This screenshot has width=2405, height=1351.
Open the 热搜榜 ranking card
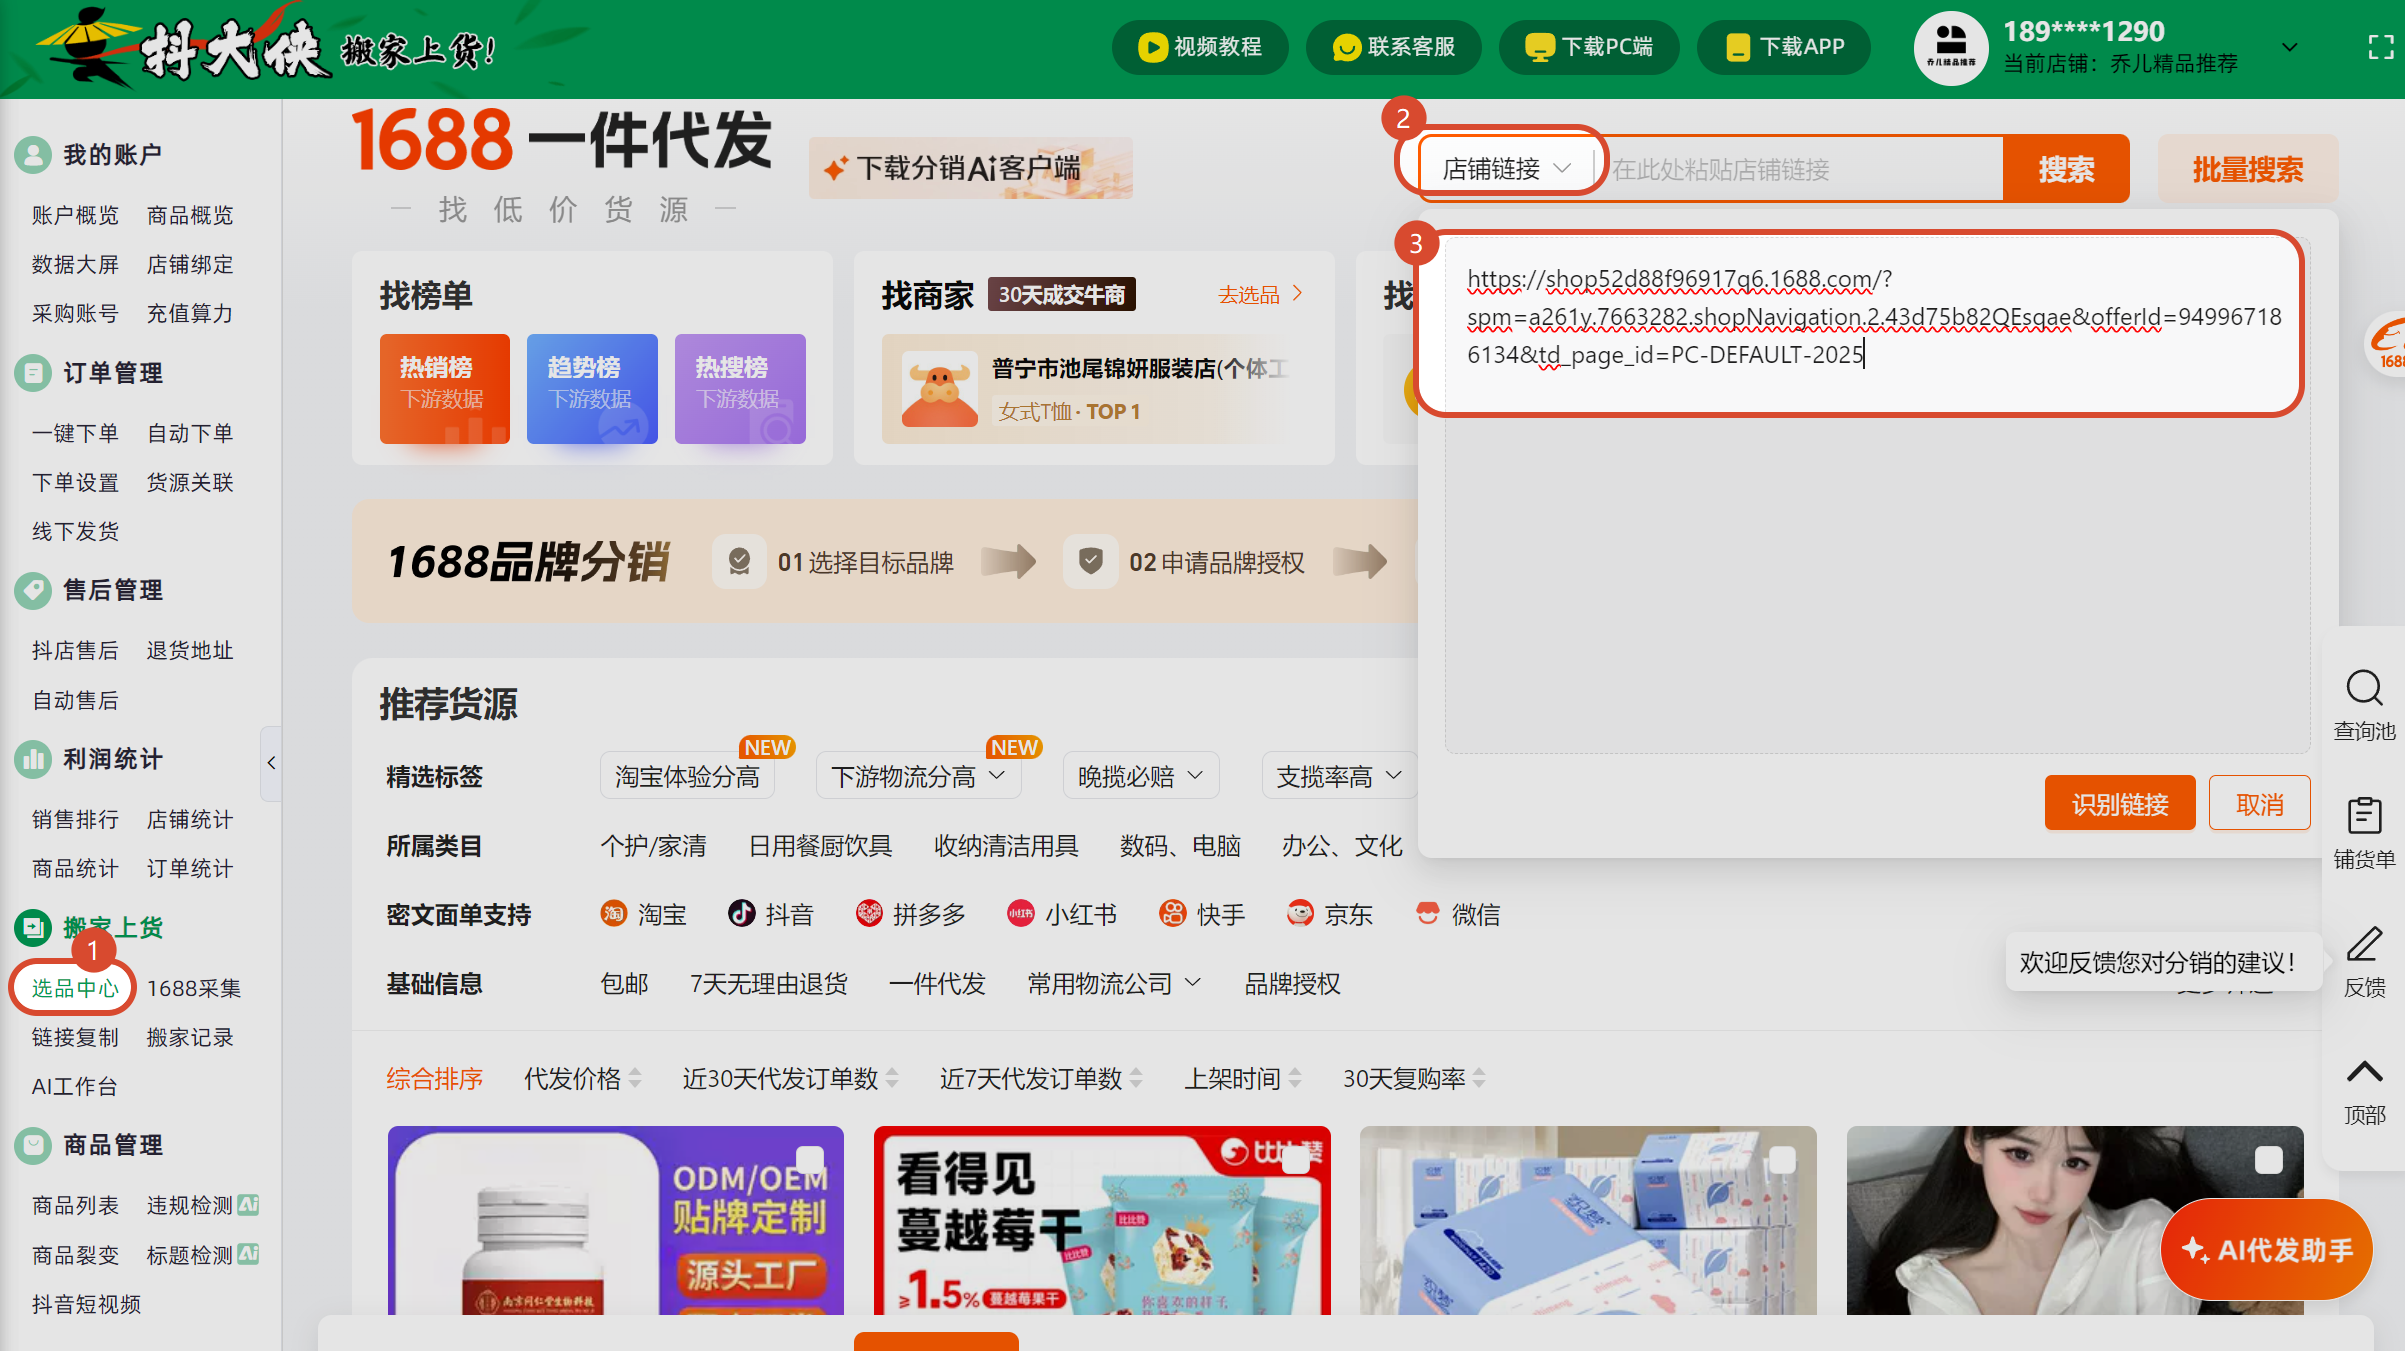[740, 388]
